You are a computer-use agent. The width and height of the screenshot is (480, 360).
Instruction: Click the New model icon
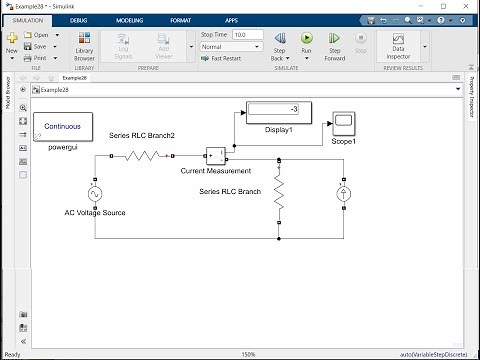(12, 38)
